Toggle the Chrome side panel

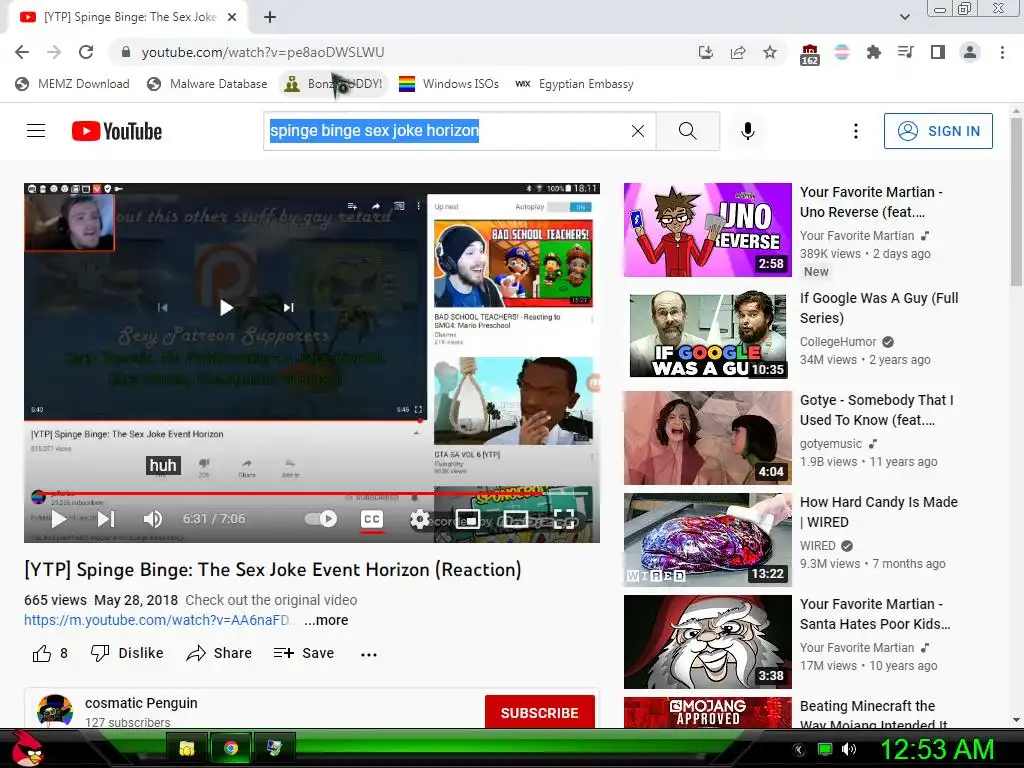point(938,52)
